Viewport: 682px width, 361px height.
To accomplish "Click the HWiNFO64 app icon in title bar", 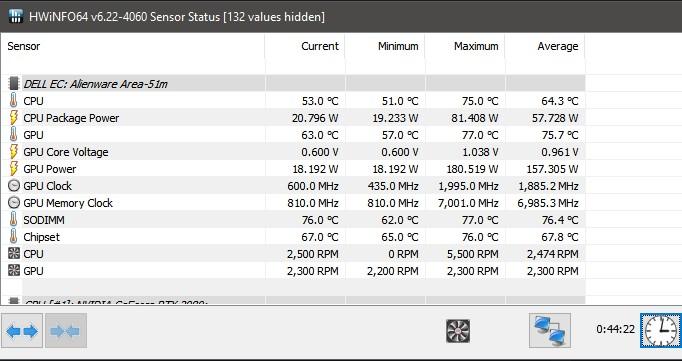I will click(16, 17).
